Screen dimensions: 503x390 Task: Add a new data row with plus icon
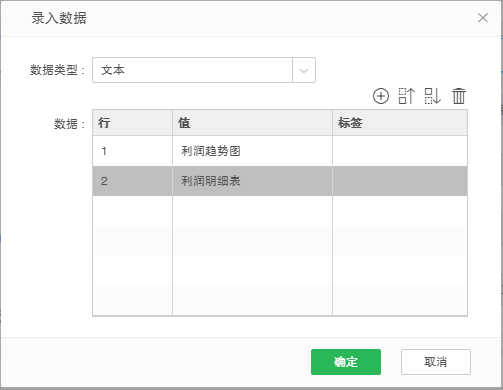tap(381, 96)
